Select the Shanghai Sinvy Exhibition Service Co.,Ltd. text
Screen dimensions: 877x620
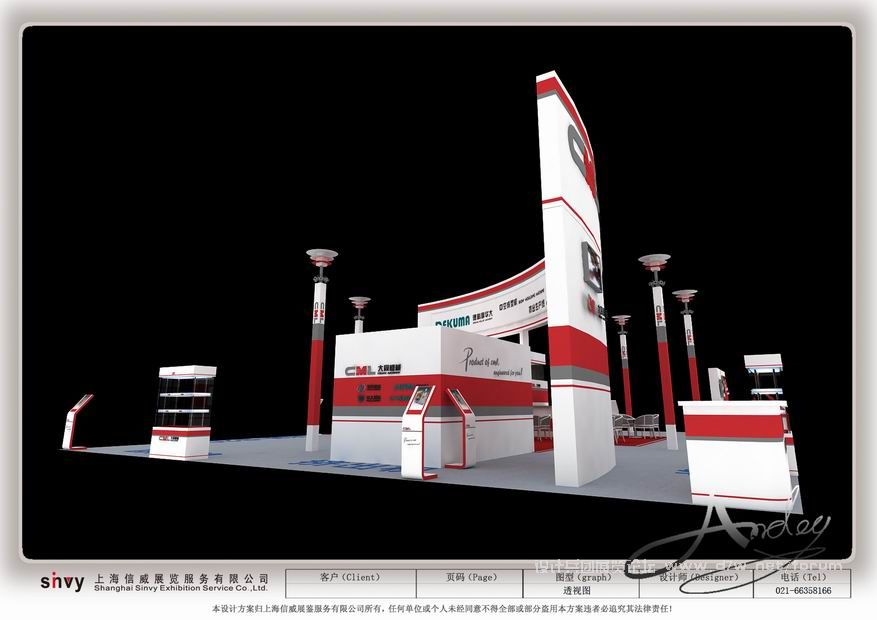(x=181, y=588)
